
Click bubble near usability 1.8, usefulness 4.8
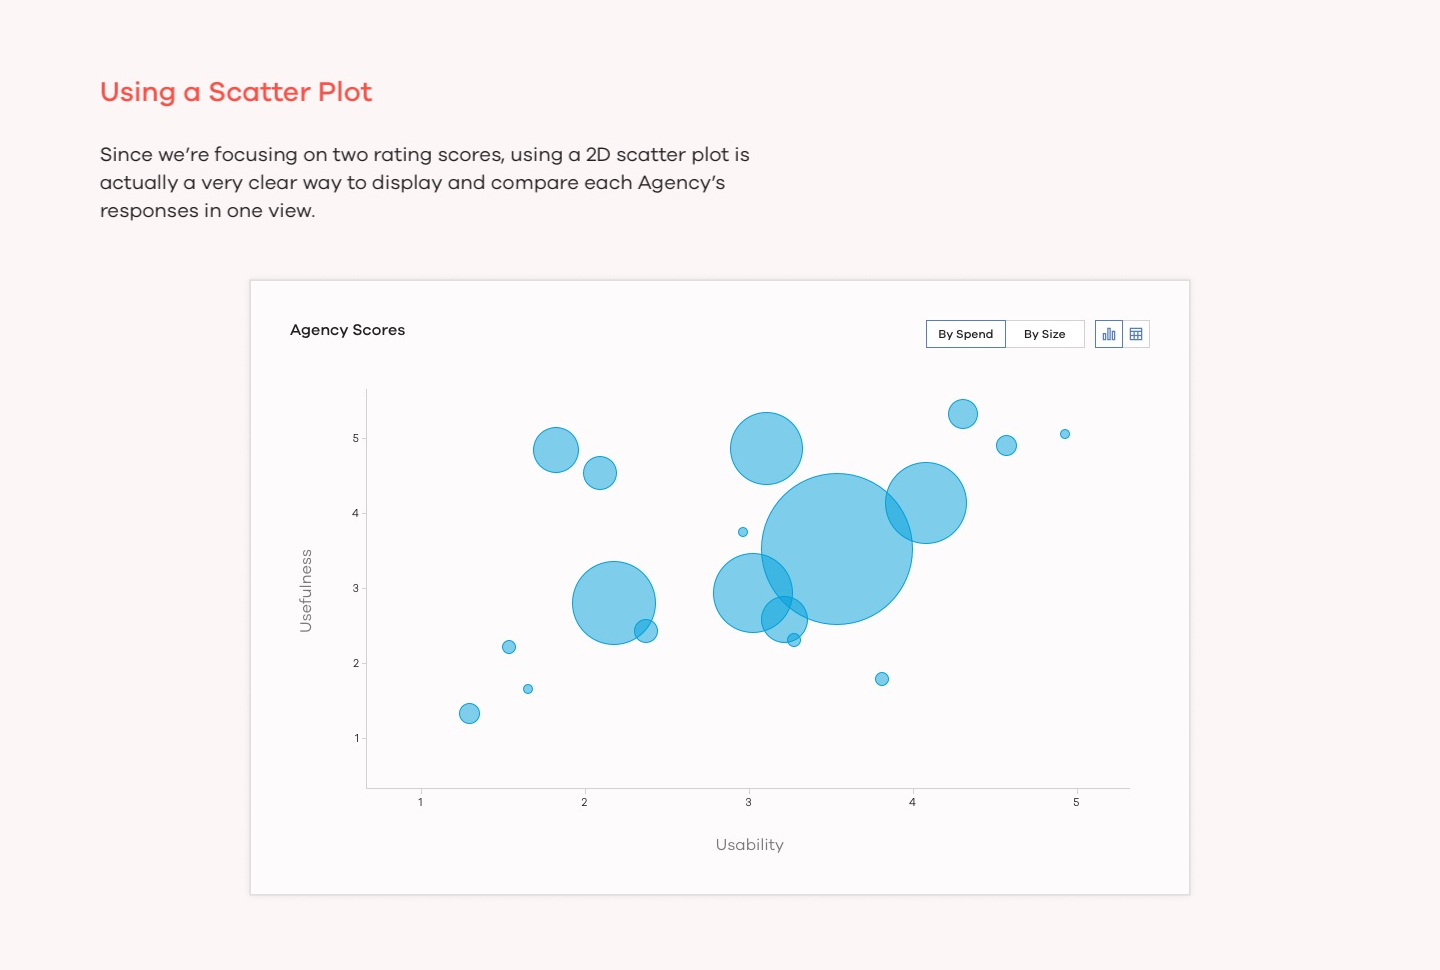(556, 450)
